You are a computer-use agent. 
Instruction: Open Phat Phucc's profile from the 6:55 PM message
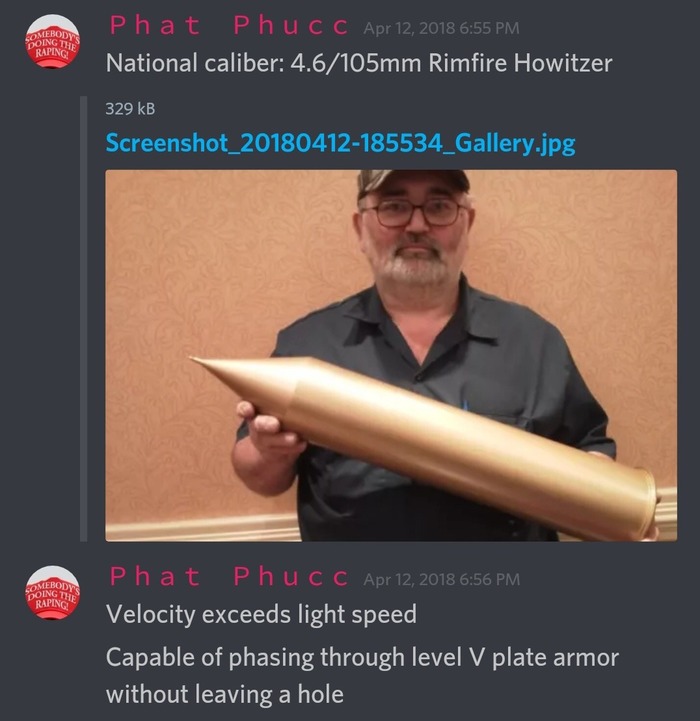pyautogui.click(x=229, y=25)
